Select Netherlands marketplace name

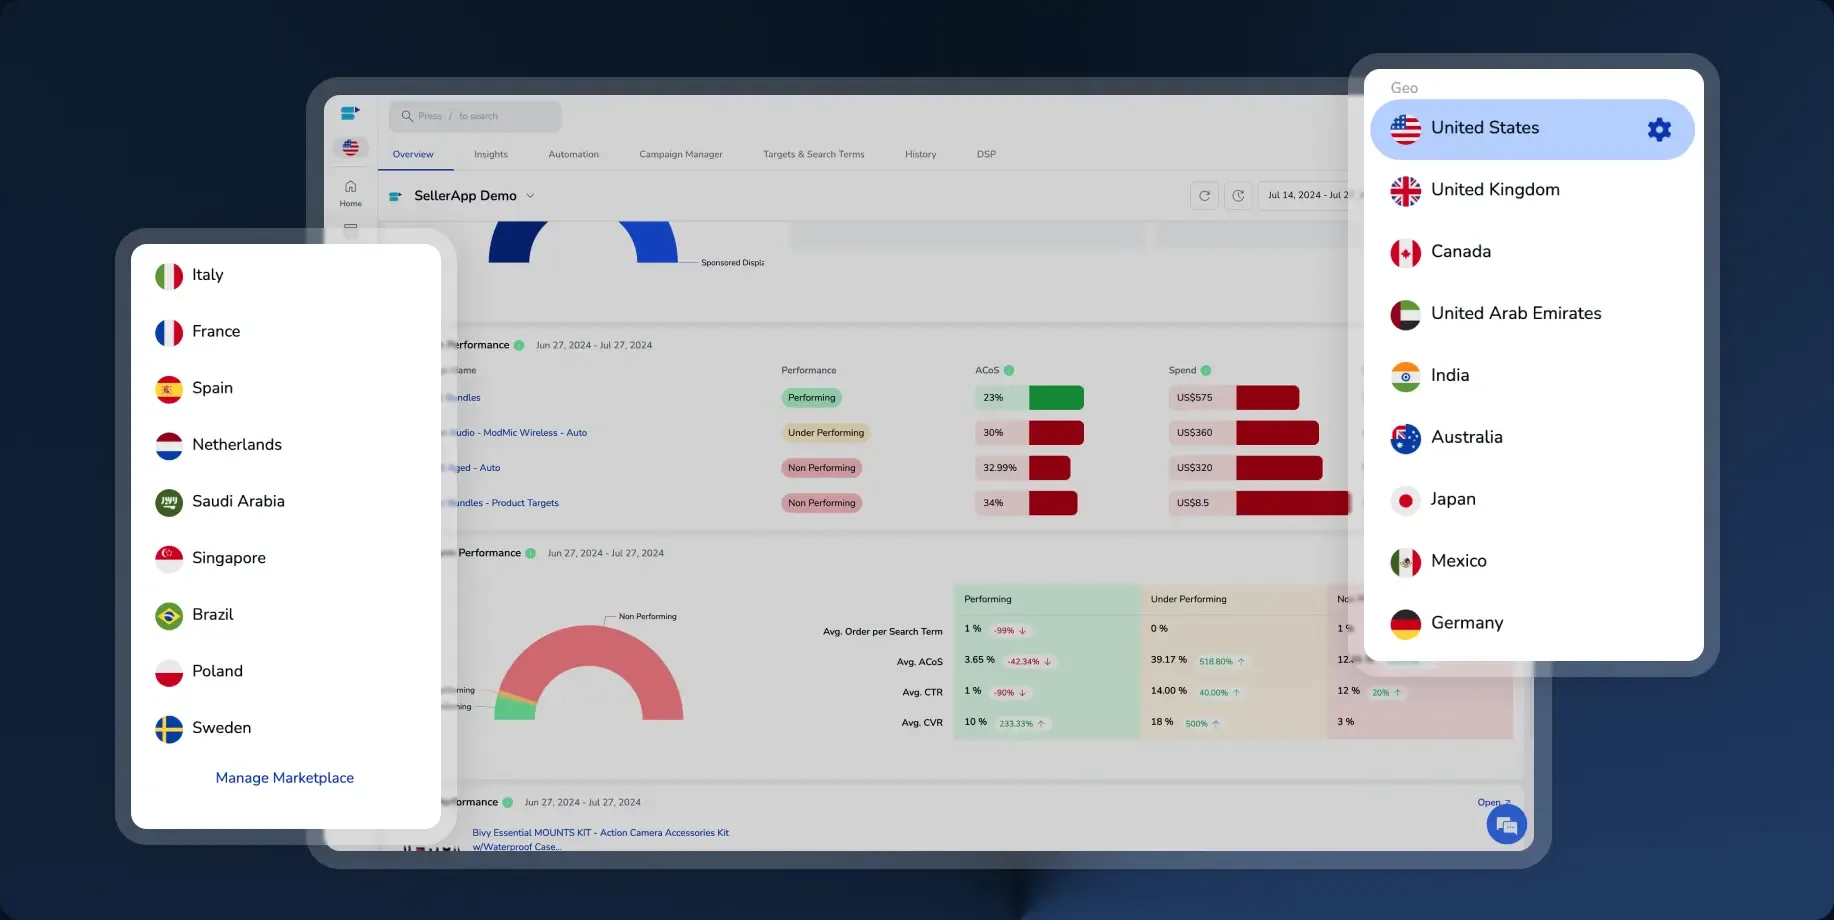[x=237, y=445]
